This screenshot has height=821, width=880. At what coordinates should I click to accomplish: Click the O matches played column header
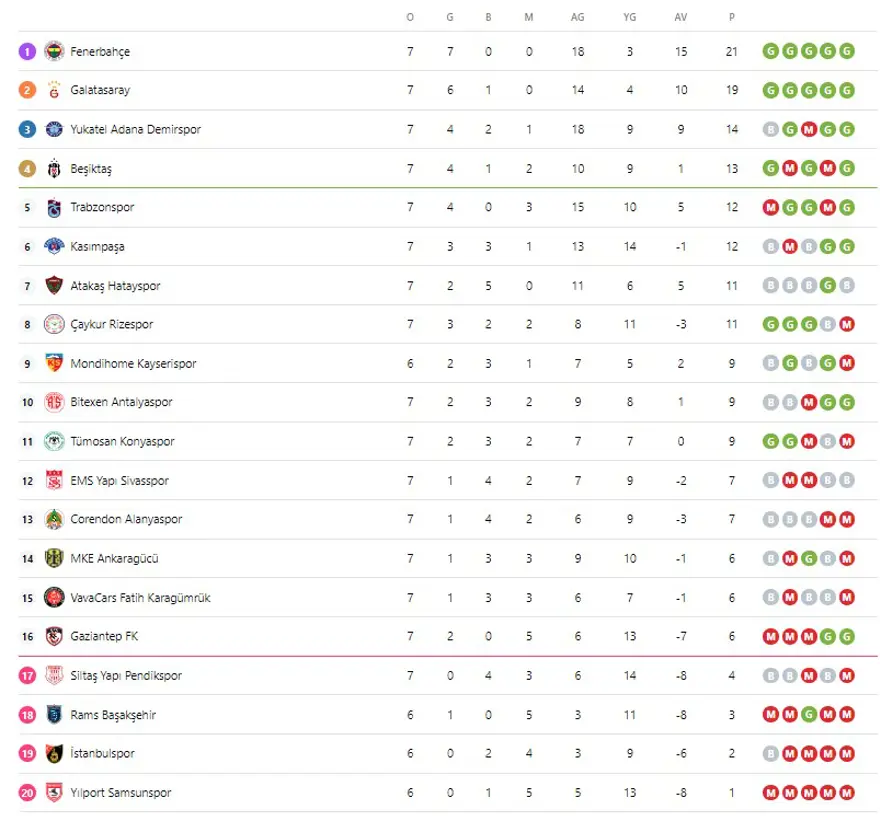point(410,17)
